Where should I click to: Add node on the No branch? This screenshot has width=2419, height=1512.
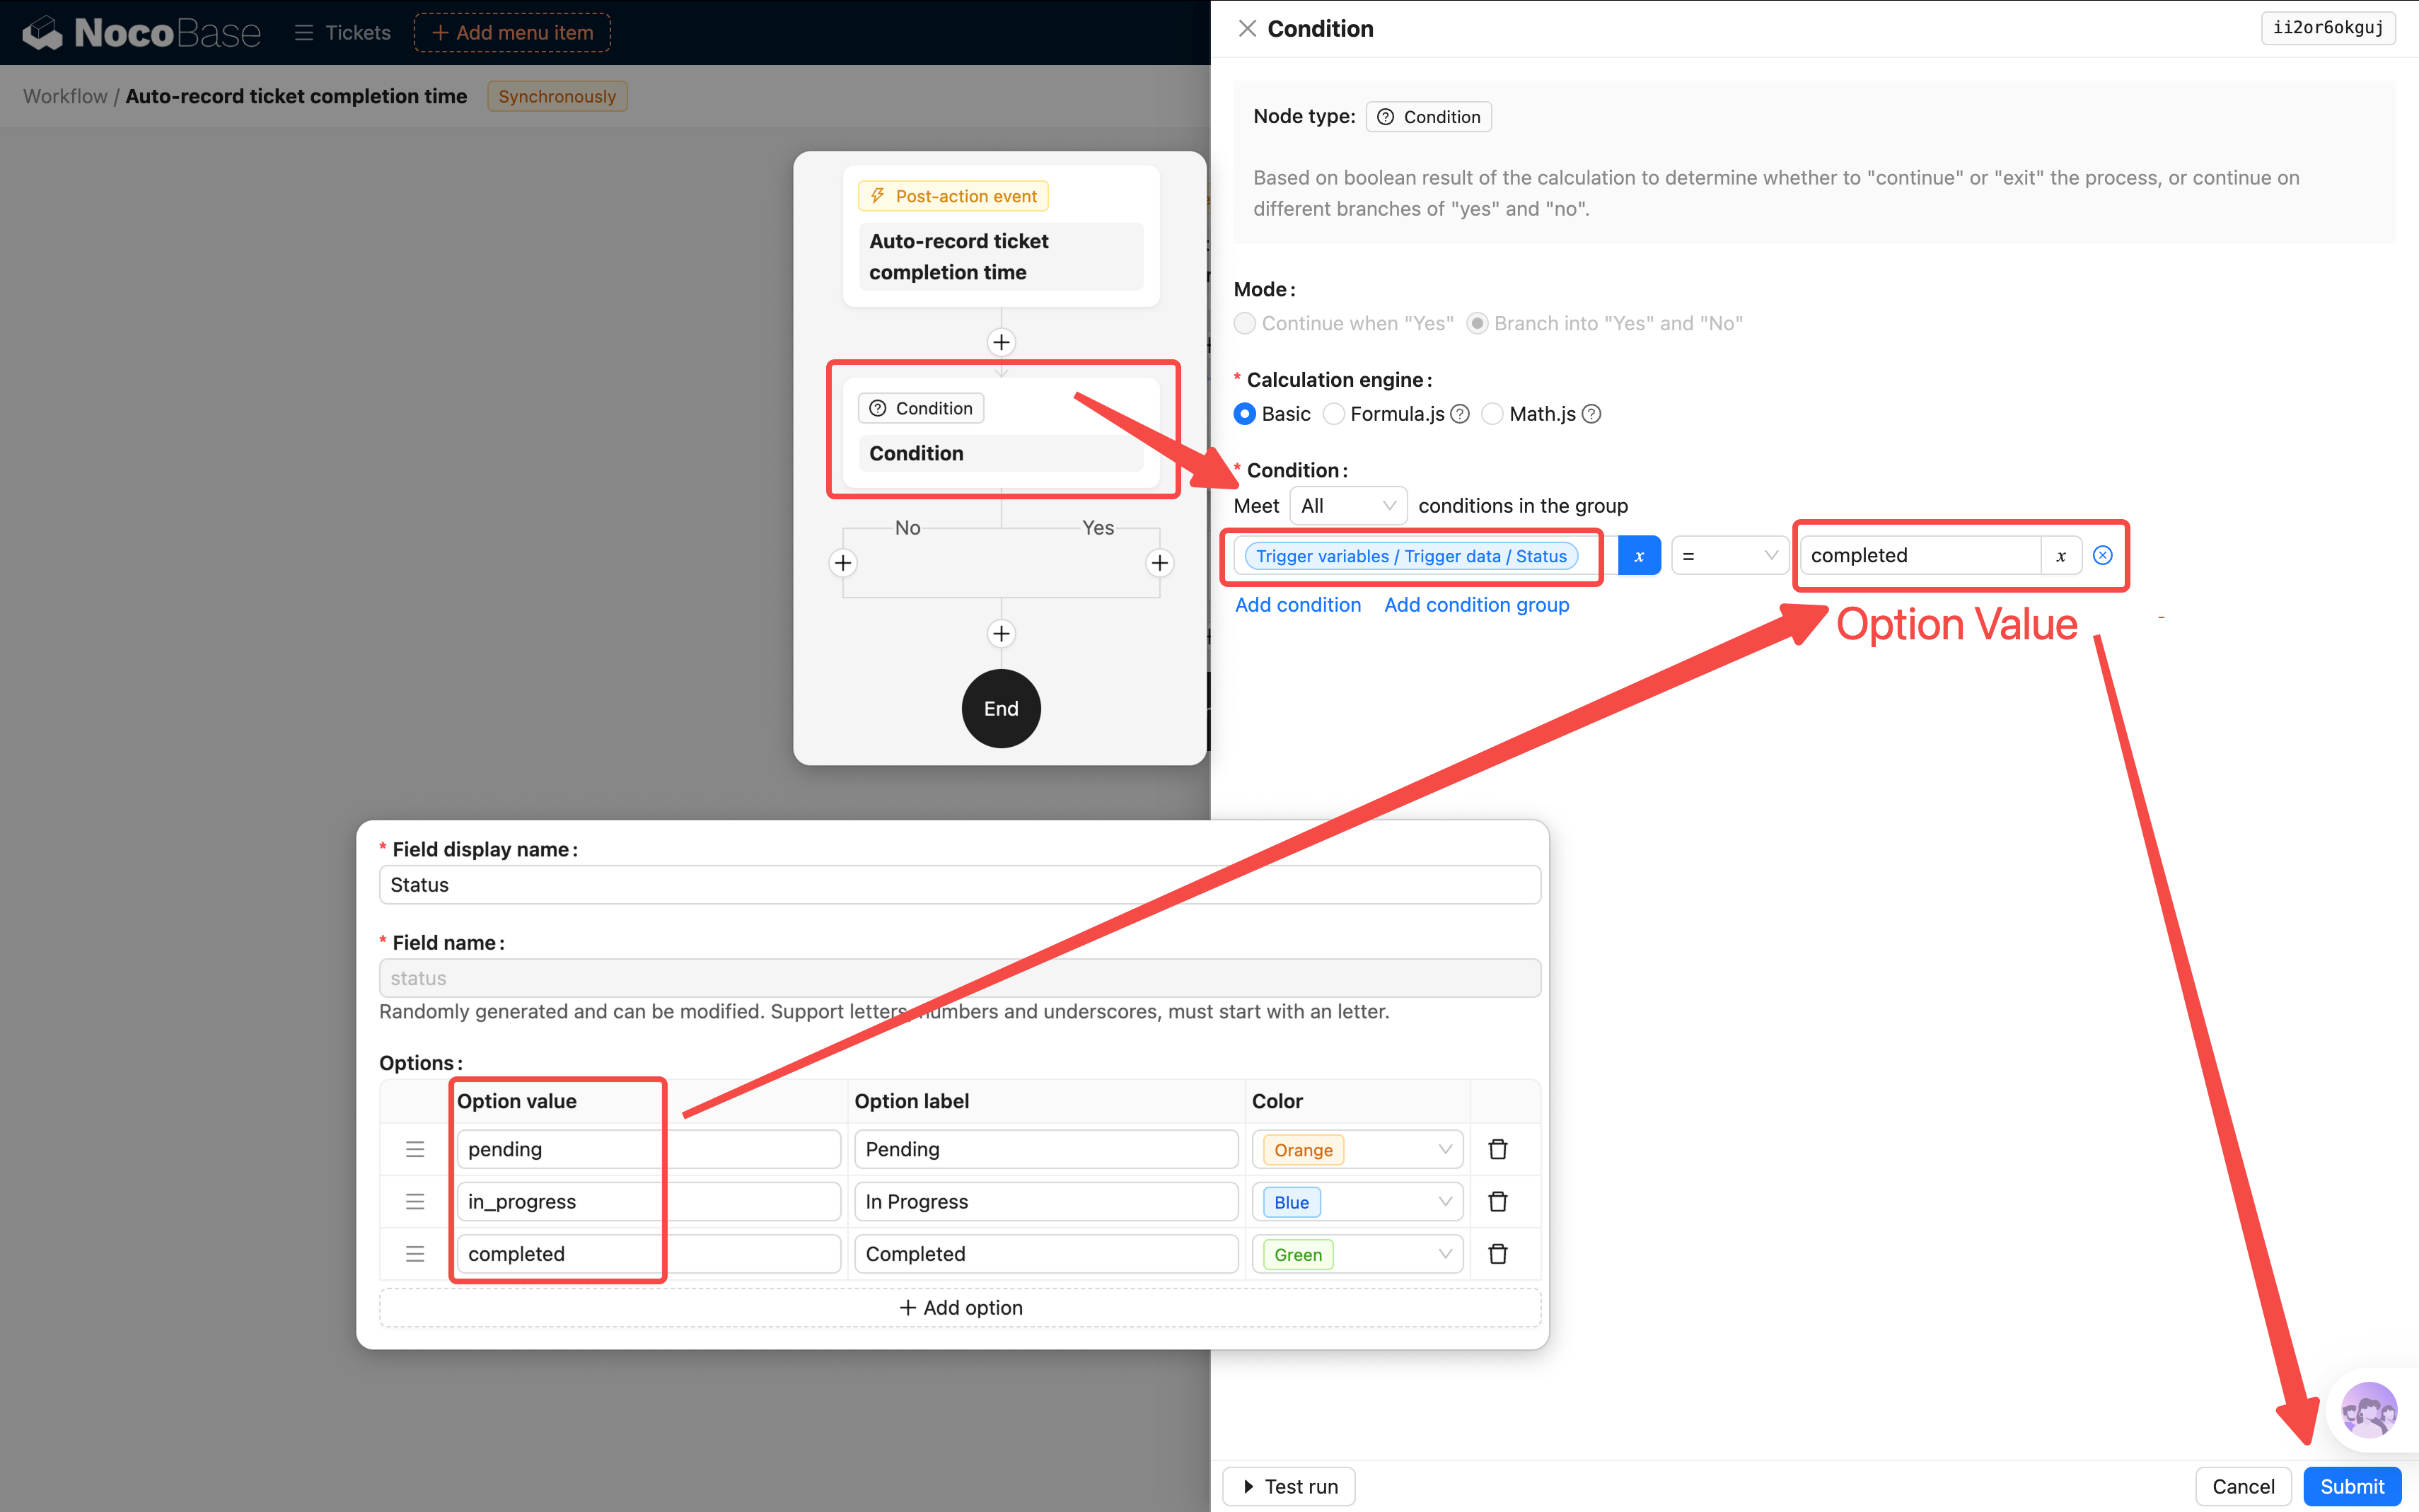point(843,563)
